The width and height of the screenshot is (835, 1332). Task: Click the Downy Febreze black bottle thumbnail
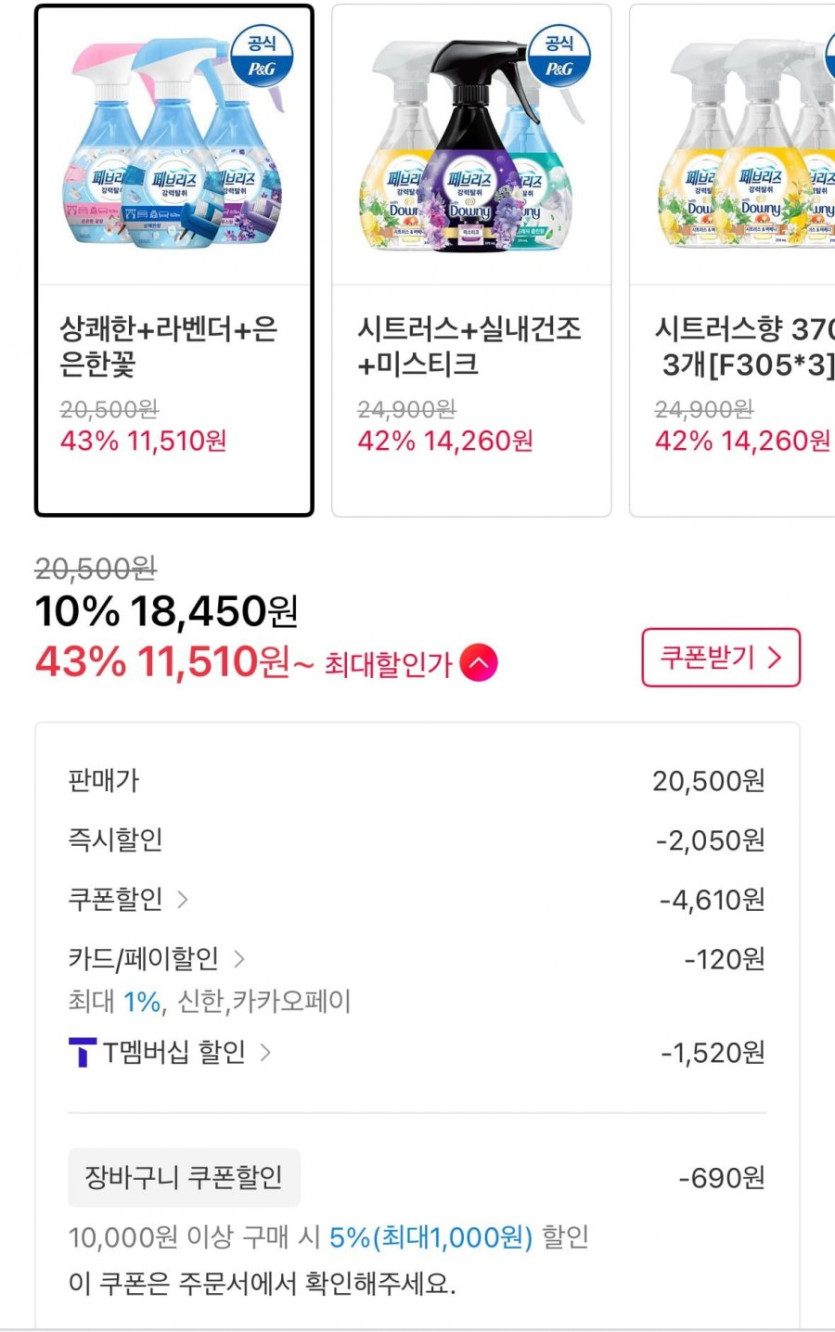click(472, 145)
